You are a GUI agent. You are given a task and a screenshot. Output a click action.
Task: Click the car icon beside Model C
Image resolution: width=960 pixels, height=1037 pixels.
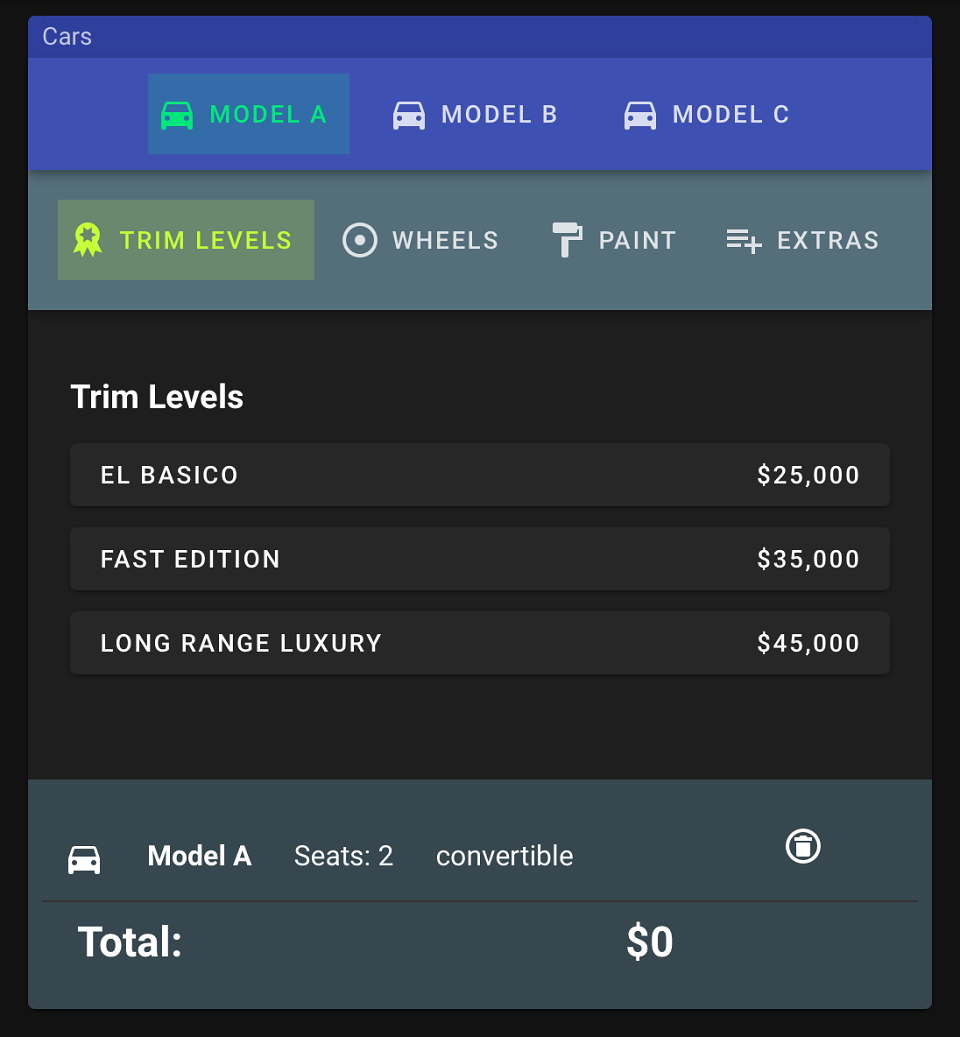click(x=640, y=115)
